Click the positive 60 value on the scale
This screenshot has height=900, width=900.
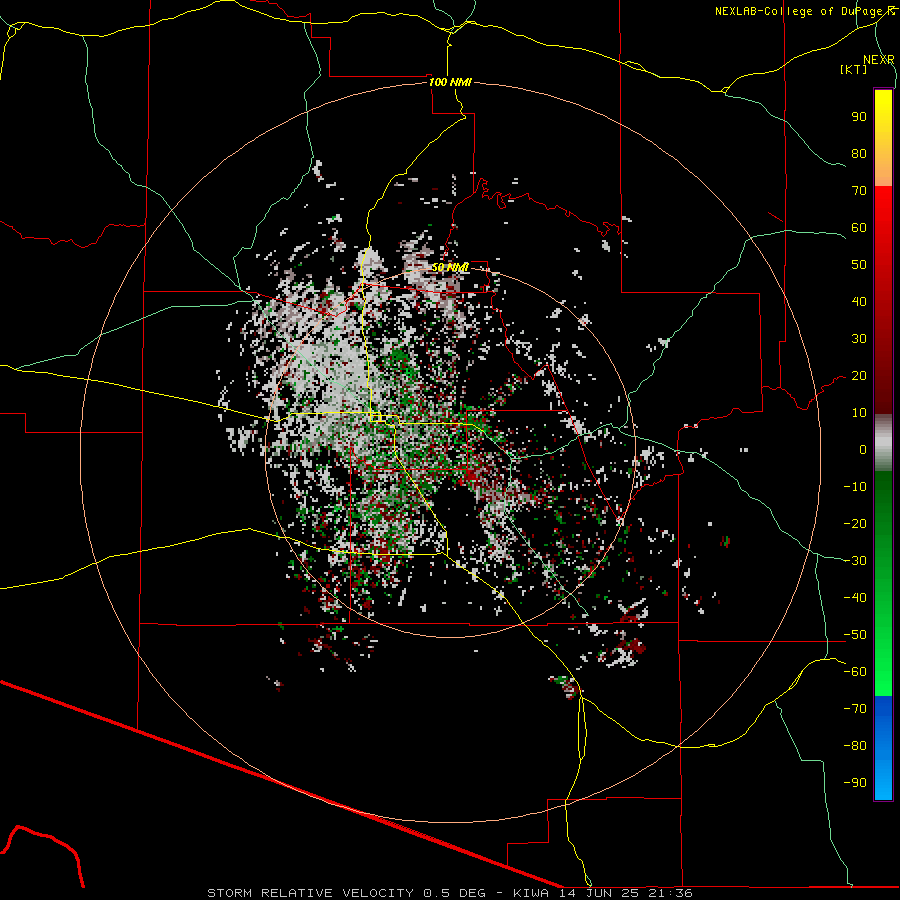(859, 227)
